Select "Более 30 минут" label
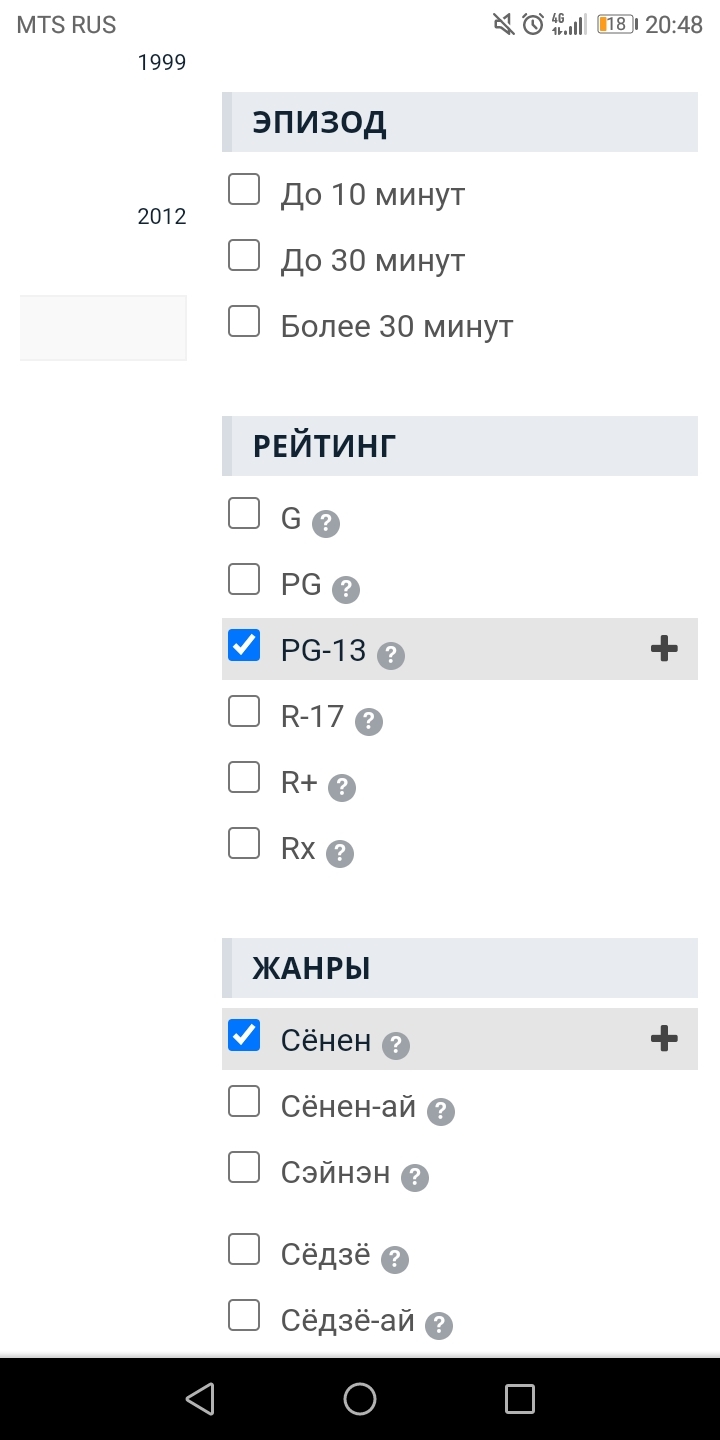 click(397, 327)
